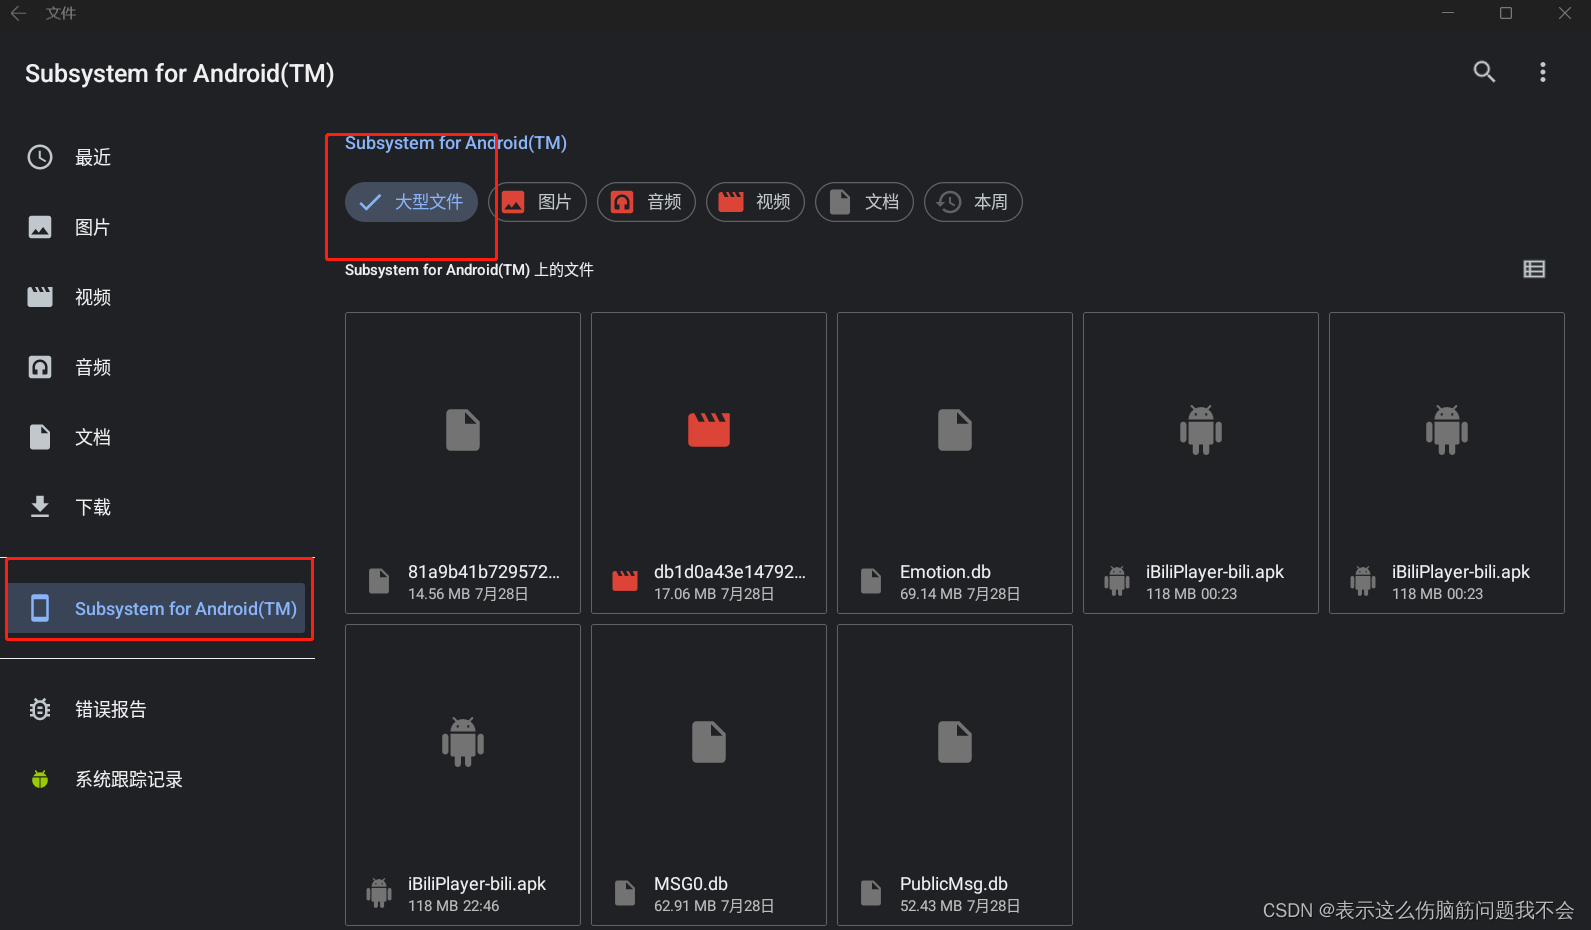Click the history clock icon on 本周 chip
Image resolution: width=1591 pixels, height=930 pixels.
(x=949, y=202)
